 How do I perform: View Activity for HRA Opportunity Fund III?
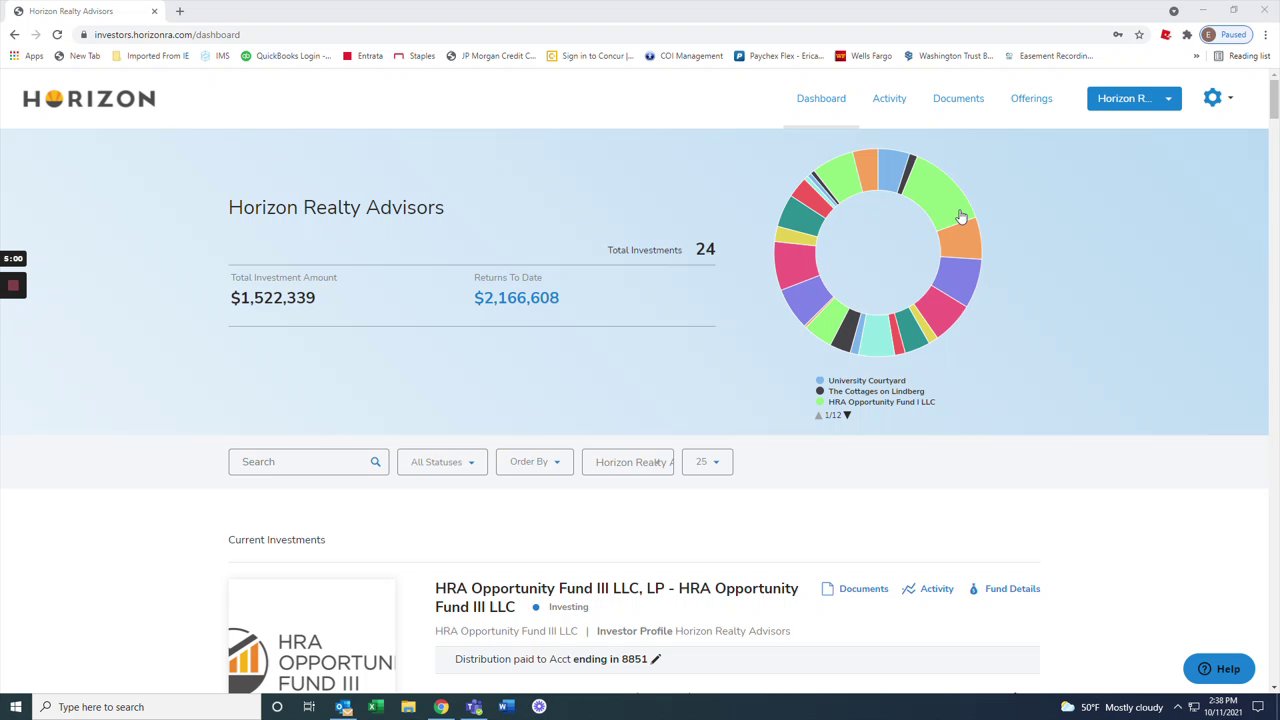click(928, 589)
